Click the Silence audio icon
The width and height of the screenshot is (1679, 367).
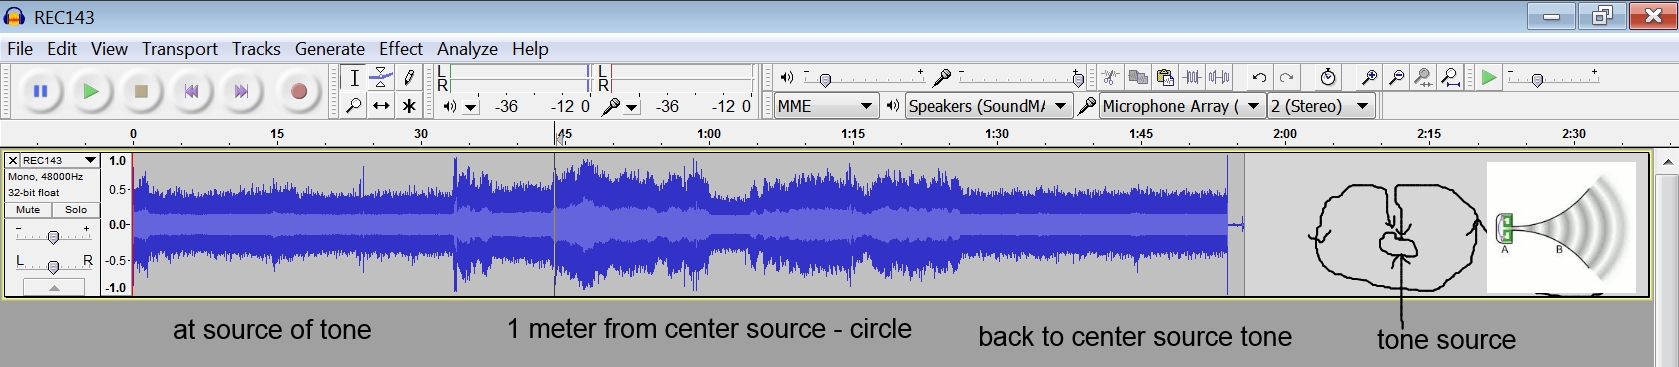(1219, 77)
